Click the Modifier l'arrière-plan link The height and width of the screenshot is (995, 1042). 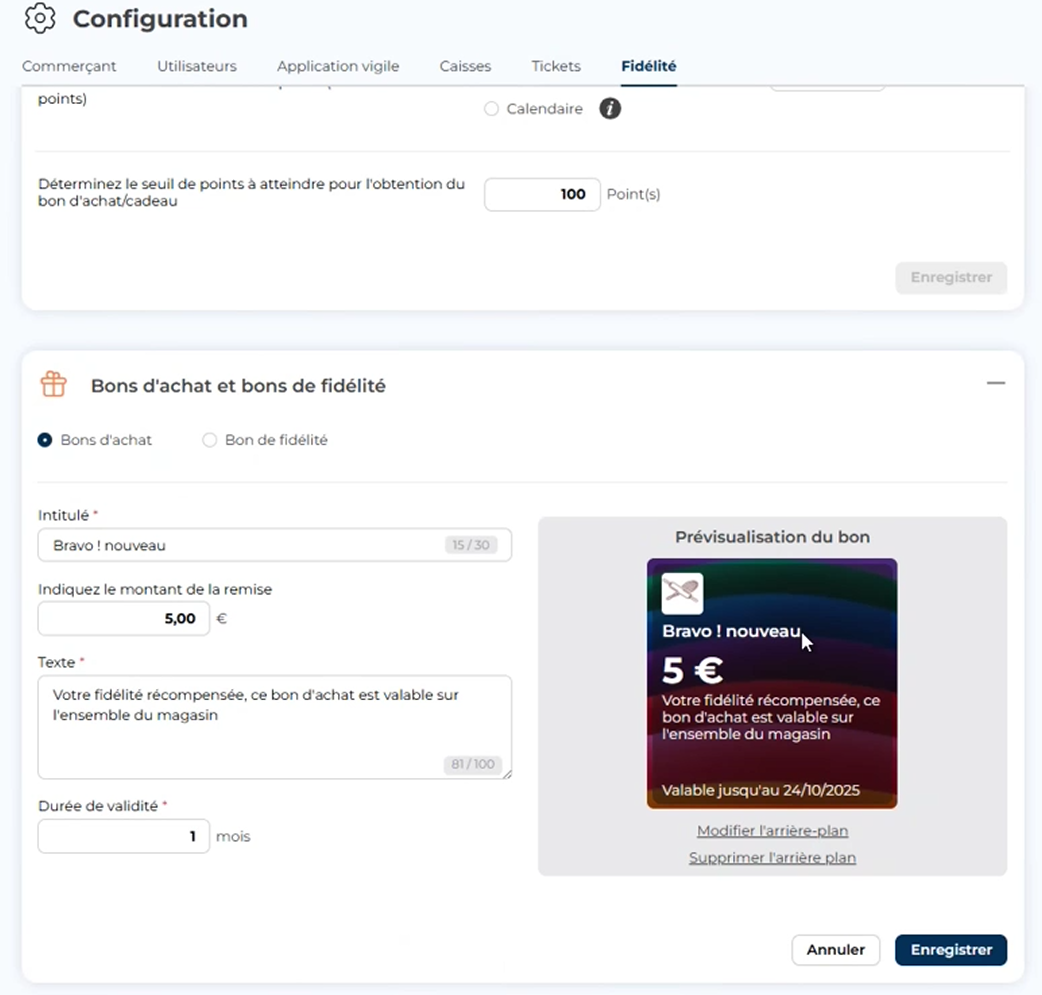point(772,831)
